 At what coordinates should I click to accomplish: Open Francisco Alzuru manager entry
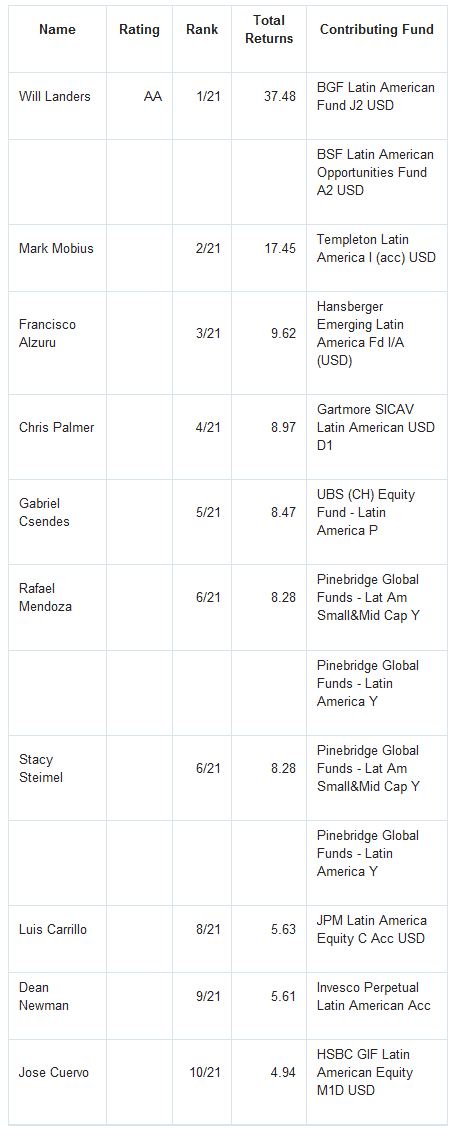(x=47, y=334)
